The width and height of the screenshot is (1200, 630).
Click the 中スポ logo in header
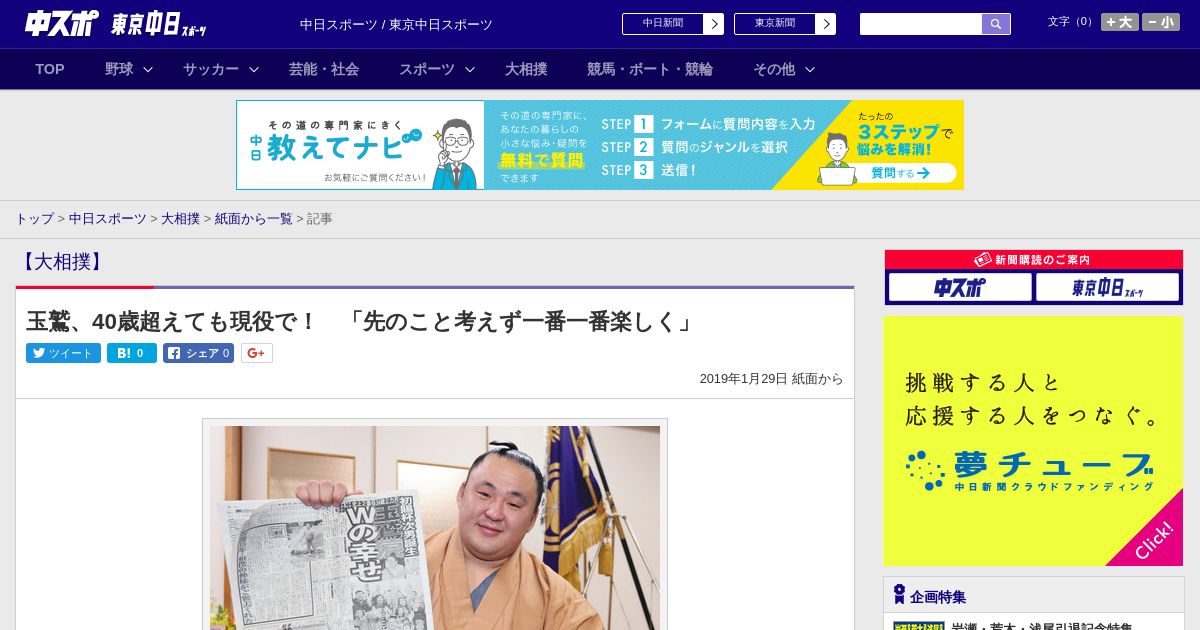[x=61, y=23]
